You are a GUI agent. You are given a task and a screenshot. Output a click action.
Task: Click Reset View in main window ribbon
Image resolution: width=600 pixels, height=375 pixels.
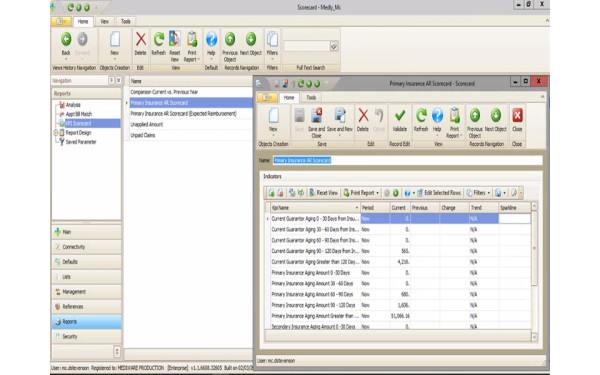tap(174, 46)
